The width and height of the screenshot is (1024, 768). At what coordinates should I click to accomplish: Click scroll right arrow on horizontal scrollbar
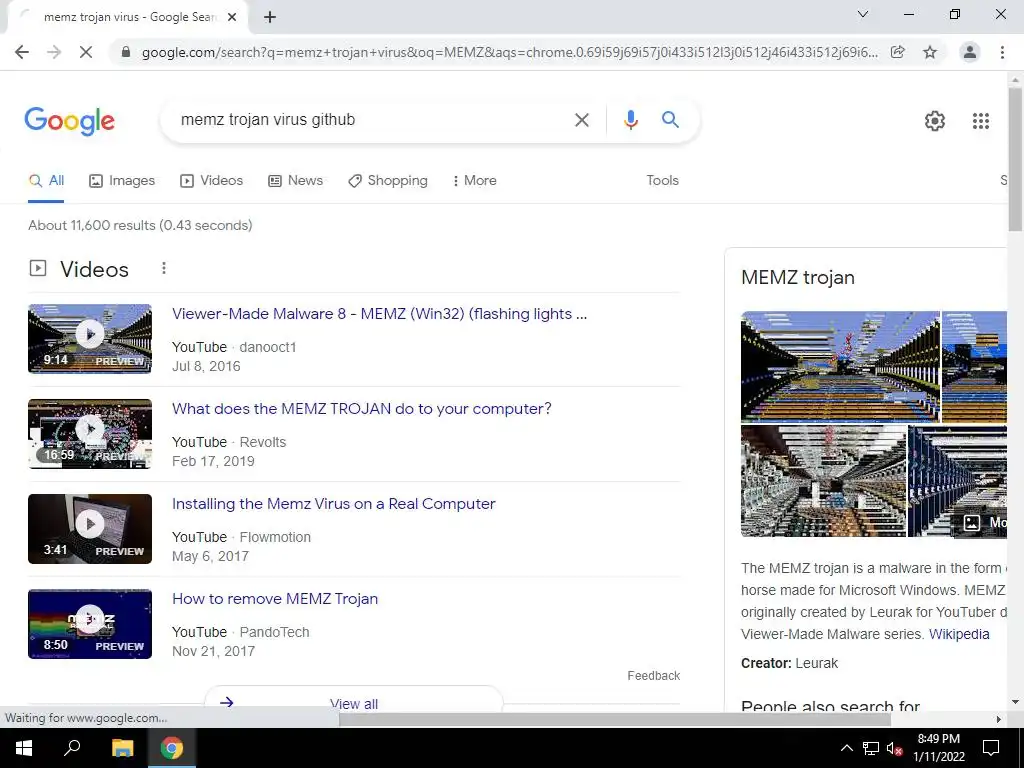coord(998,719)
